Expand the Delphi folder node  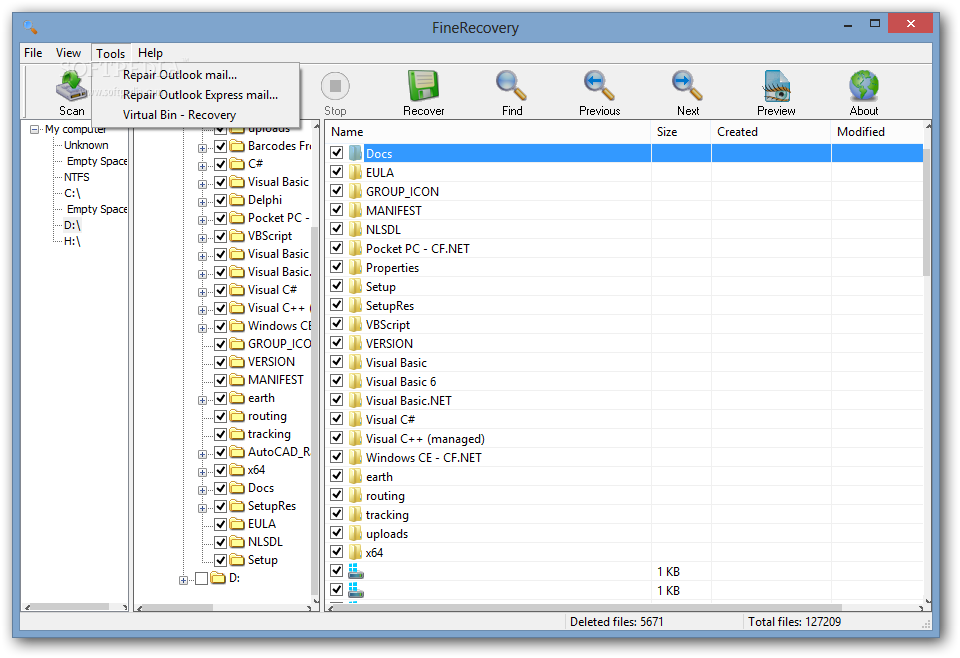click(202, 202)
